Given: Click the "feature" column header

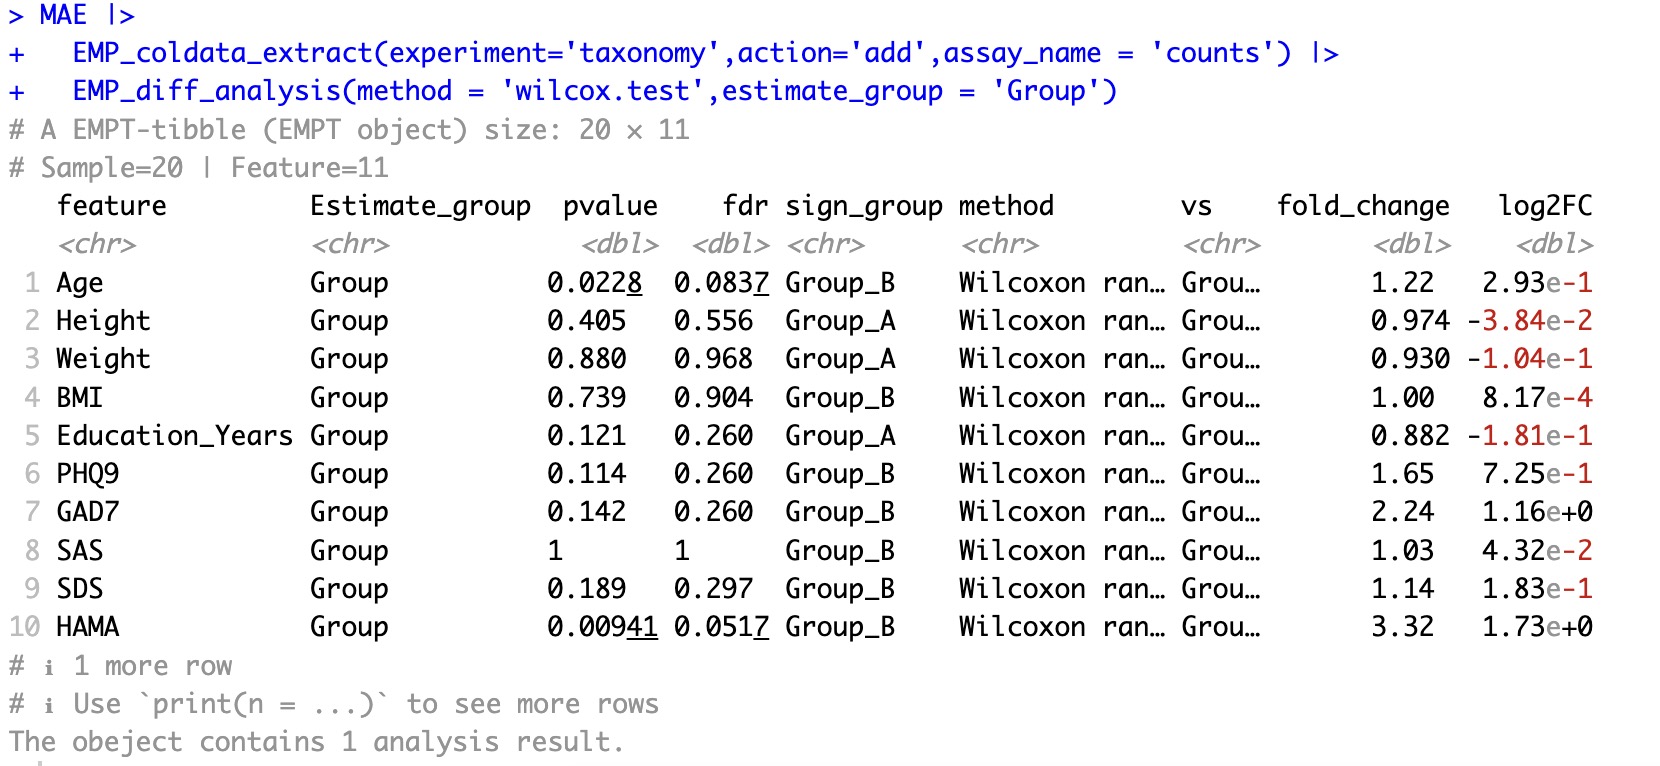Looking at the screenshot, I should point(111,206).
